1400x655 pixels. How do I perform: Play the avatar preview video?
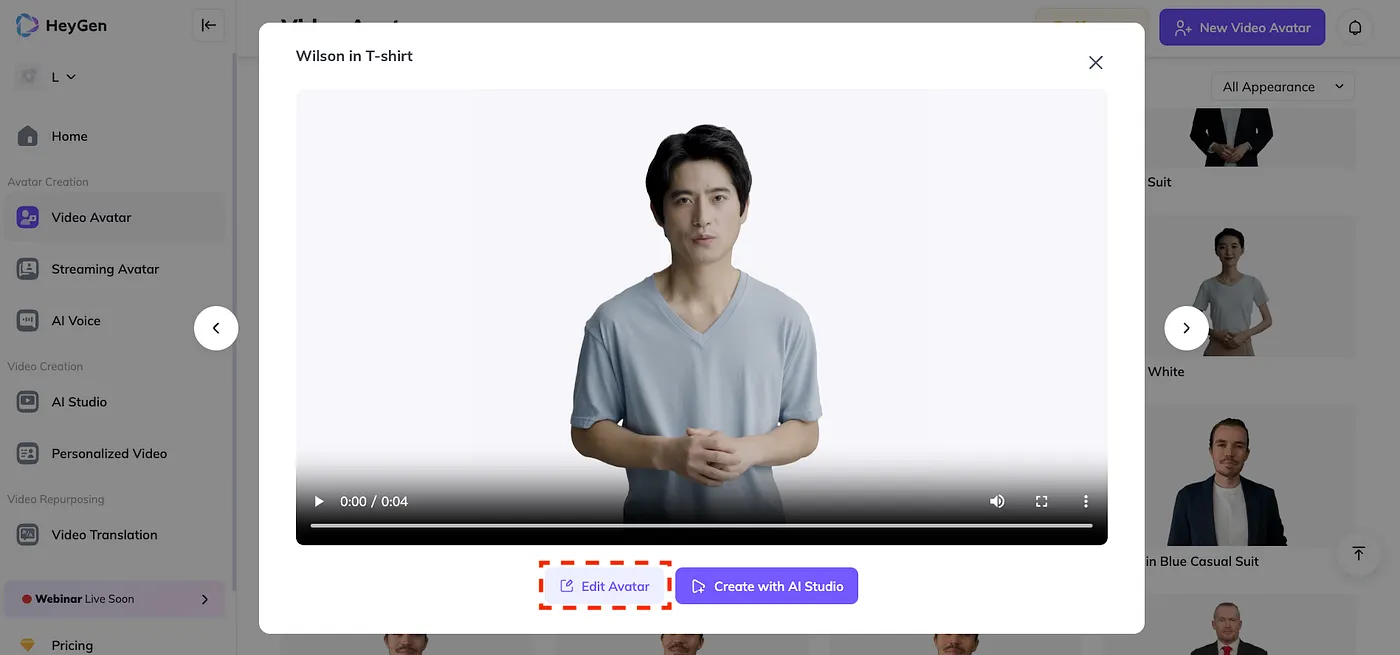click(x=319, y=501)
